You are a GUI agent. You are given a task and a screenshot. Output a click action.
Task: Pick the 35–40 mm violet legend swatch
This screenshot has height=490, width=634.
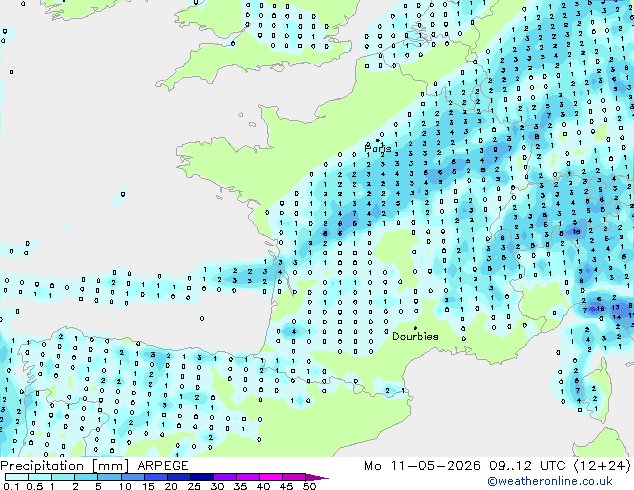248,477
